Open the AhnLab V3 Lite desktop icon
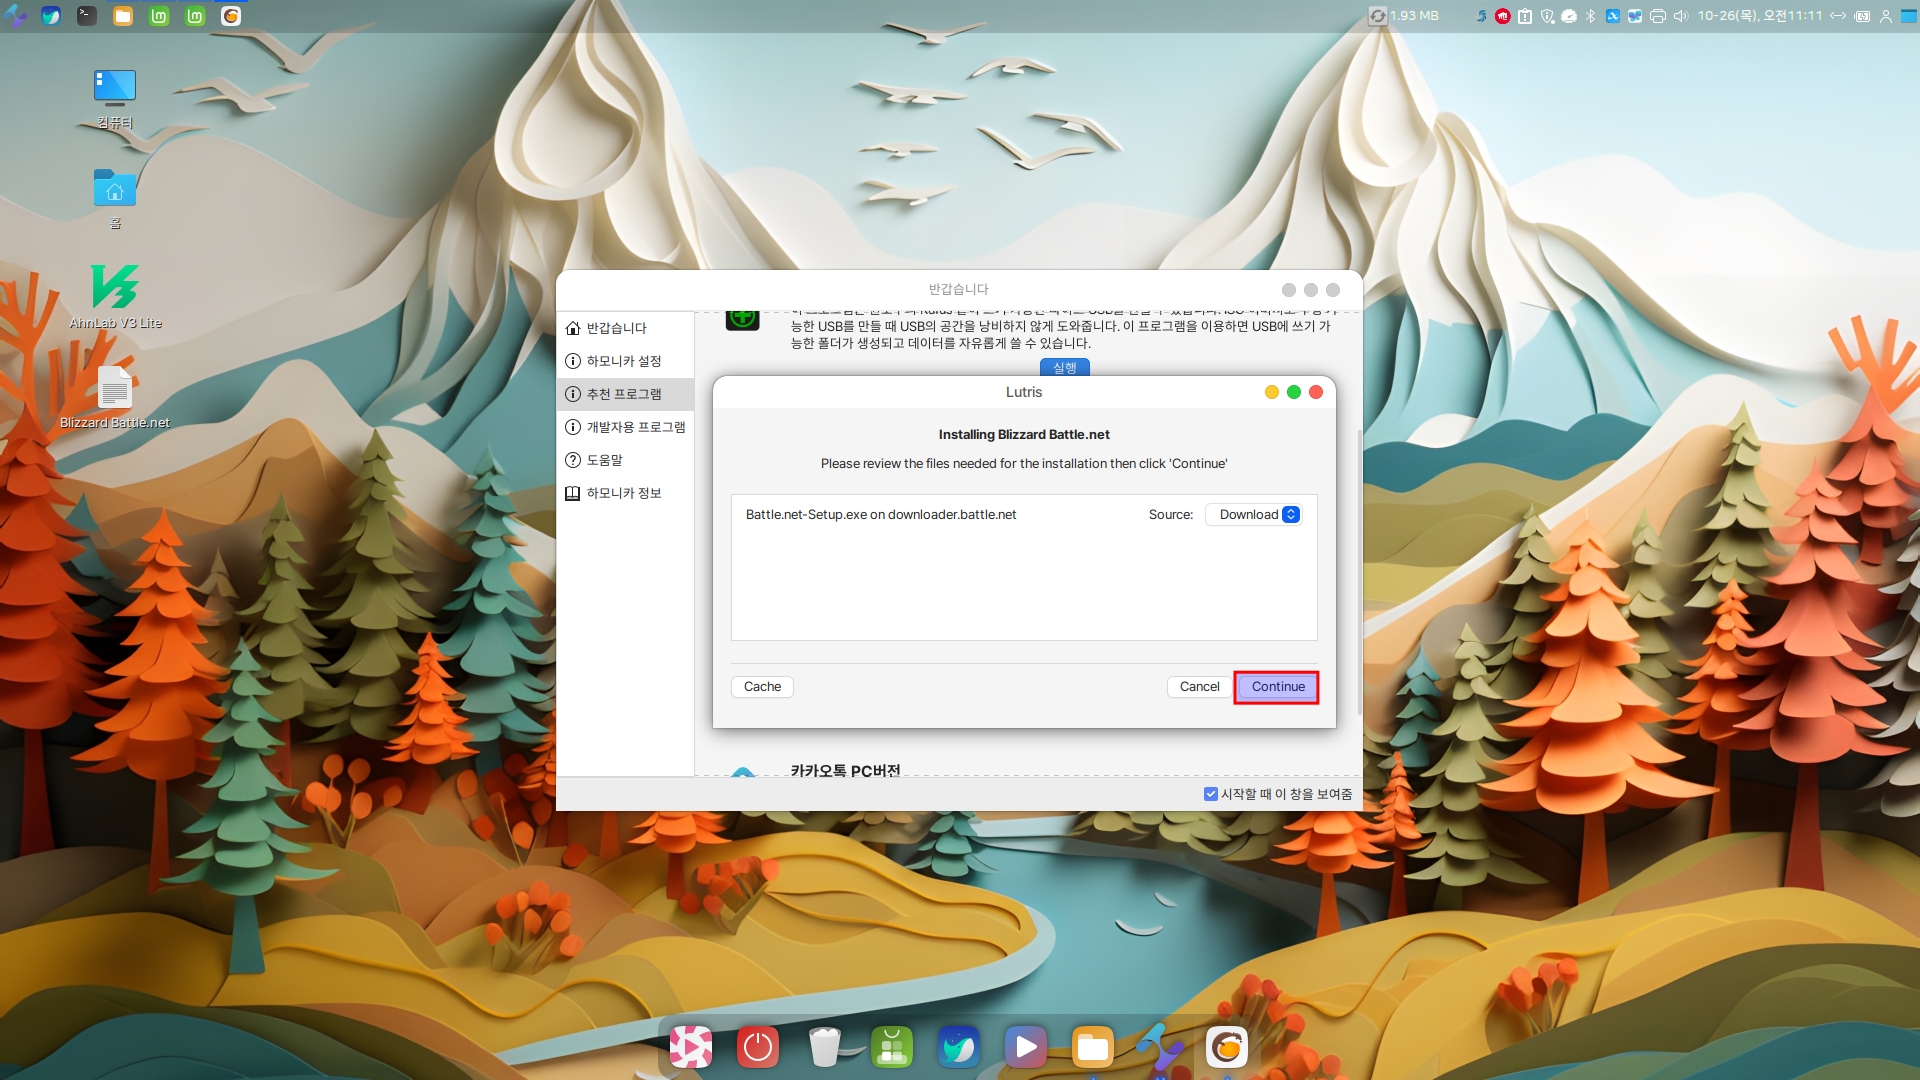 tap(115, 288)
